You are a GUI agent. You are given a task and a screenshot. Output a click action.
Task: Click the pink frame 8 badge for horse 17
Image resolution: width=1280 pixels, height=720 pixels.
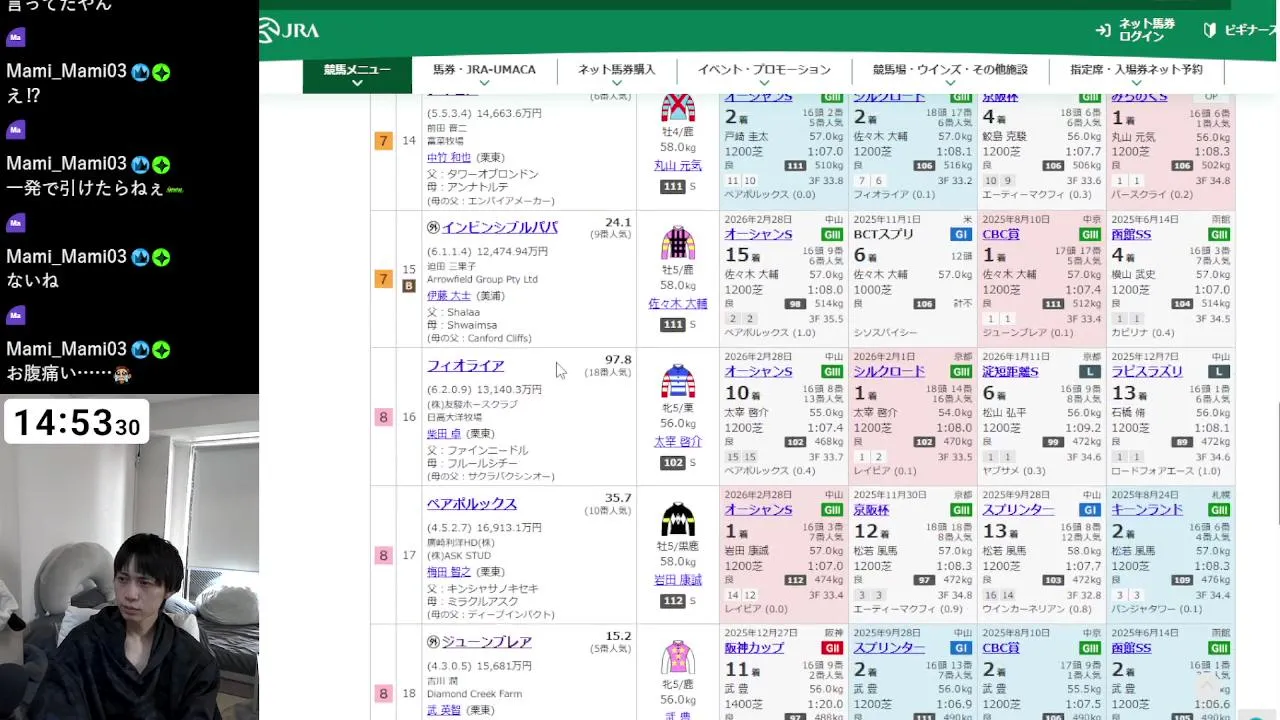point(383,555)
